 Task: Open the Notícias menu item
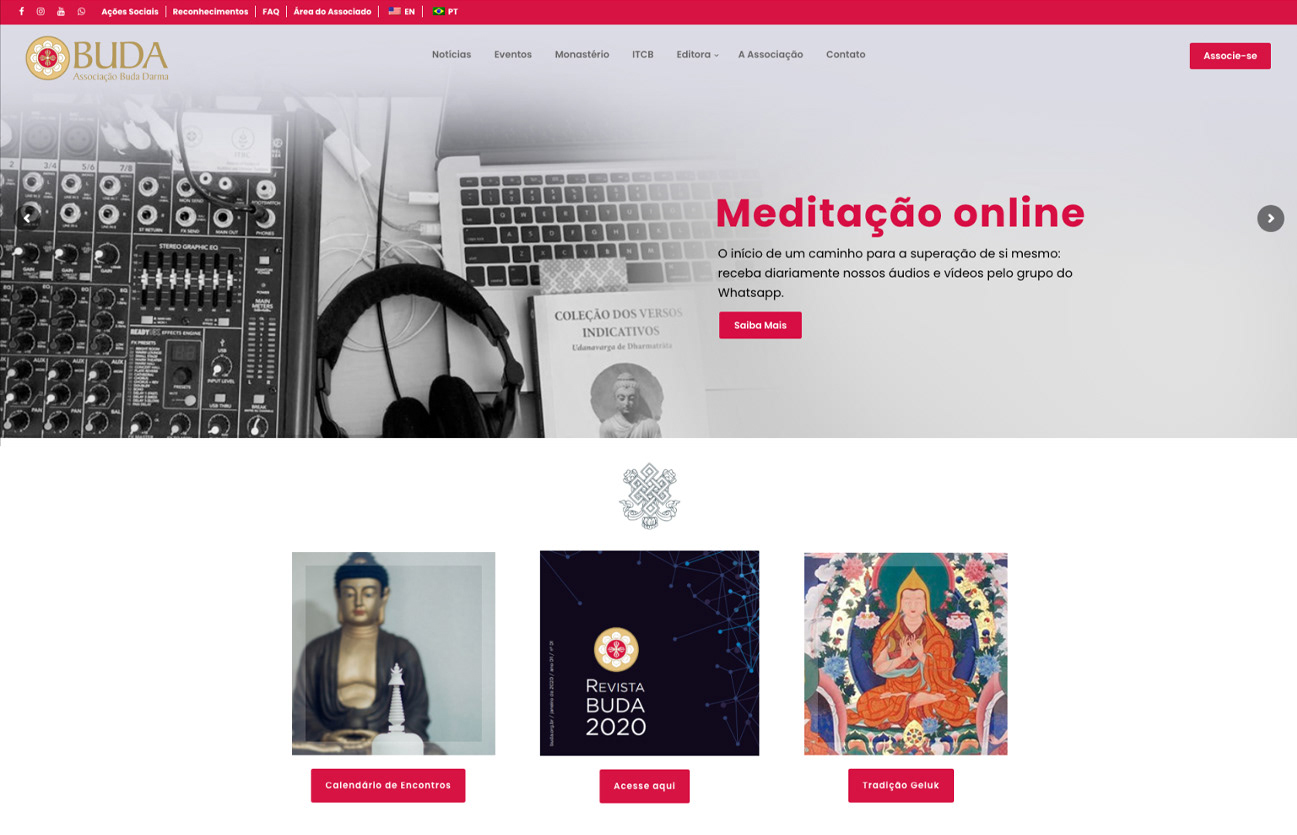coord(451,54)
